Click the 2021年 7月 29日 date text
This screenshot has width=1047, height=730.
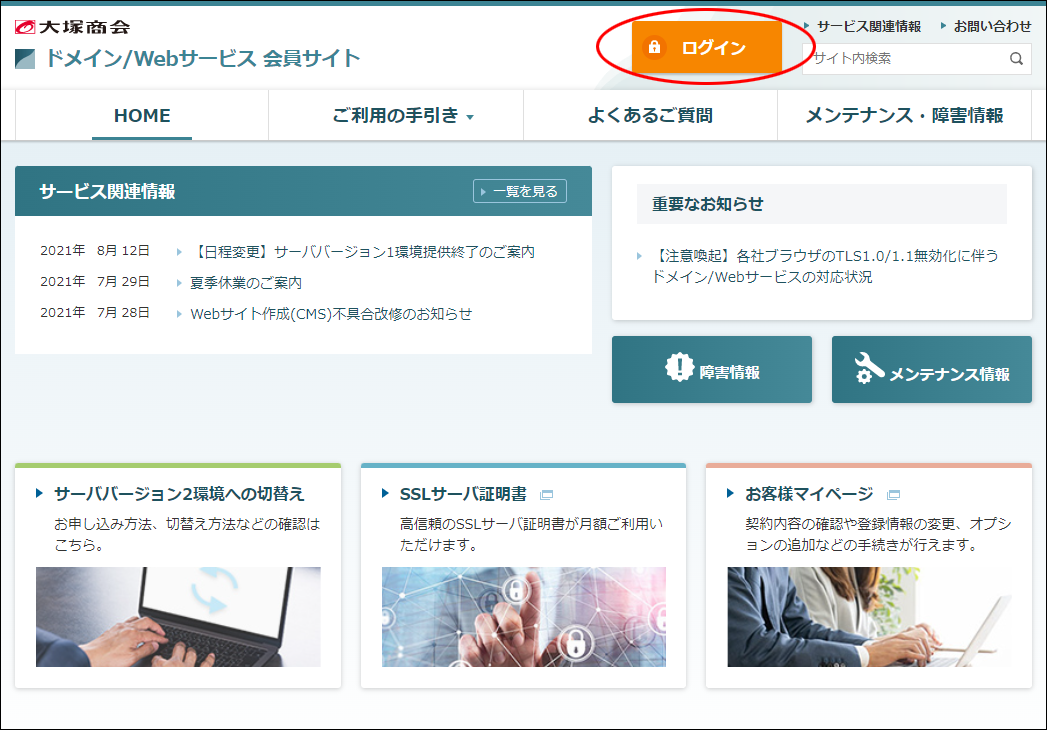pos(95,282)
